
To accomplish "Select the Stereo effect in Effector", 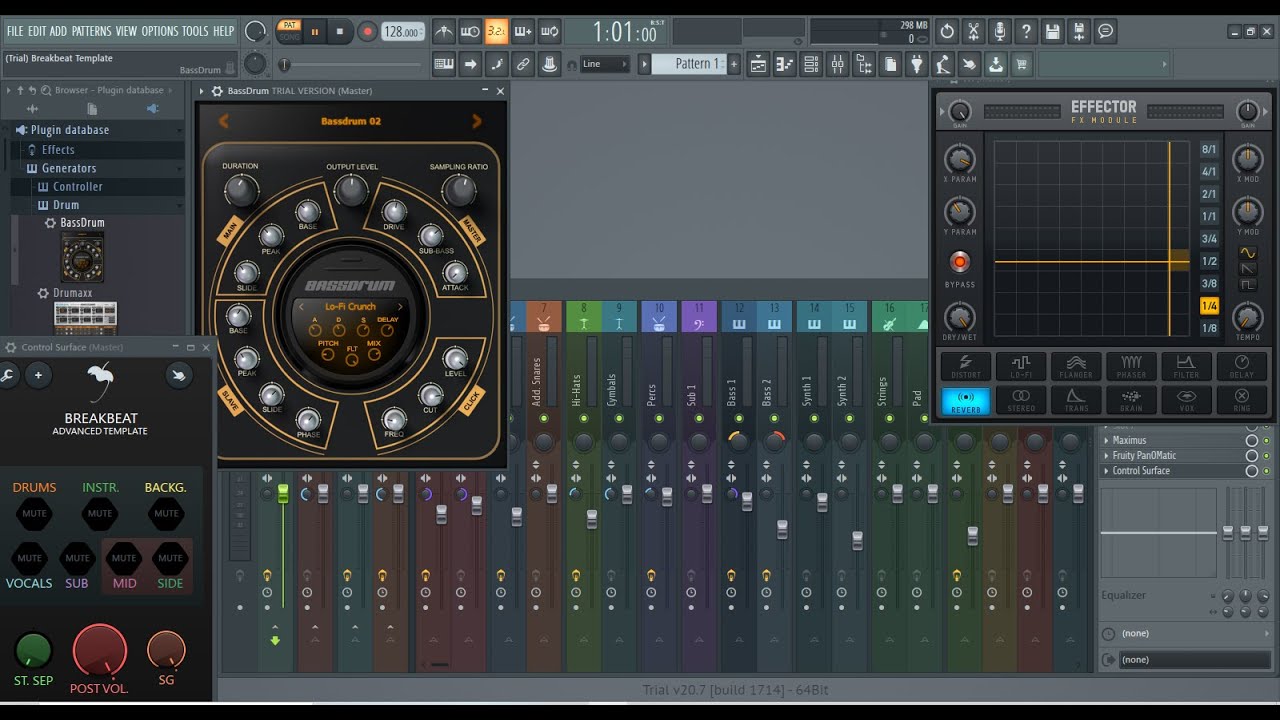I will [1021, 400].
